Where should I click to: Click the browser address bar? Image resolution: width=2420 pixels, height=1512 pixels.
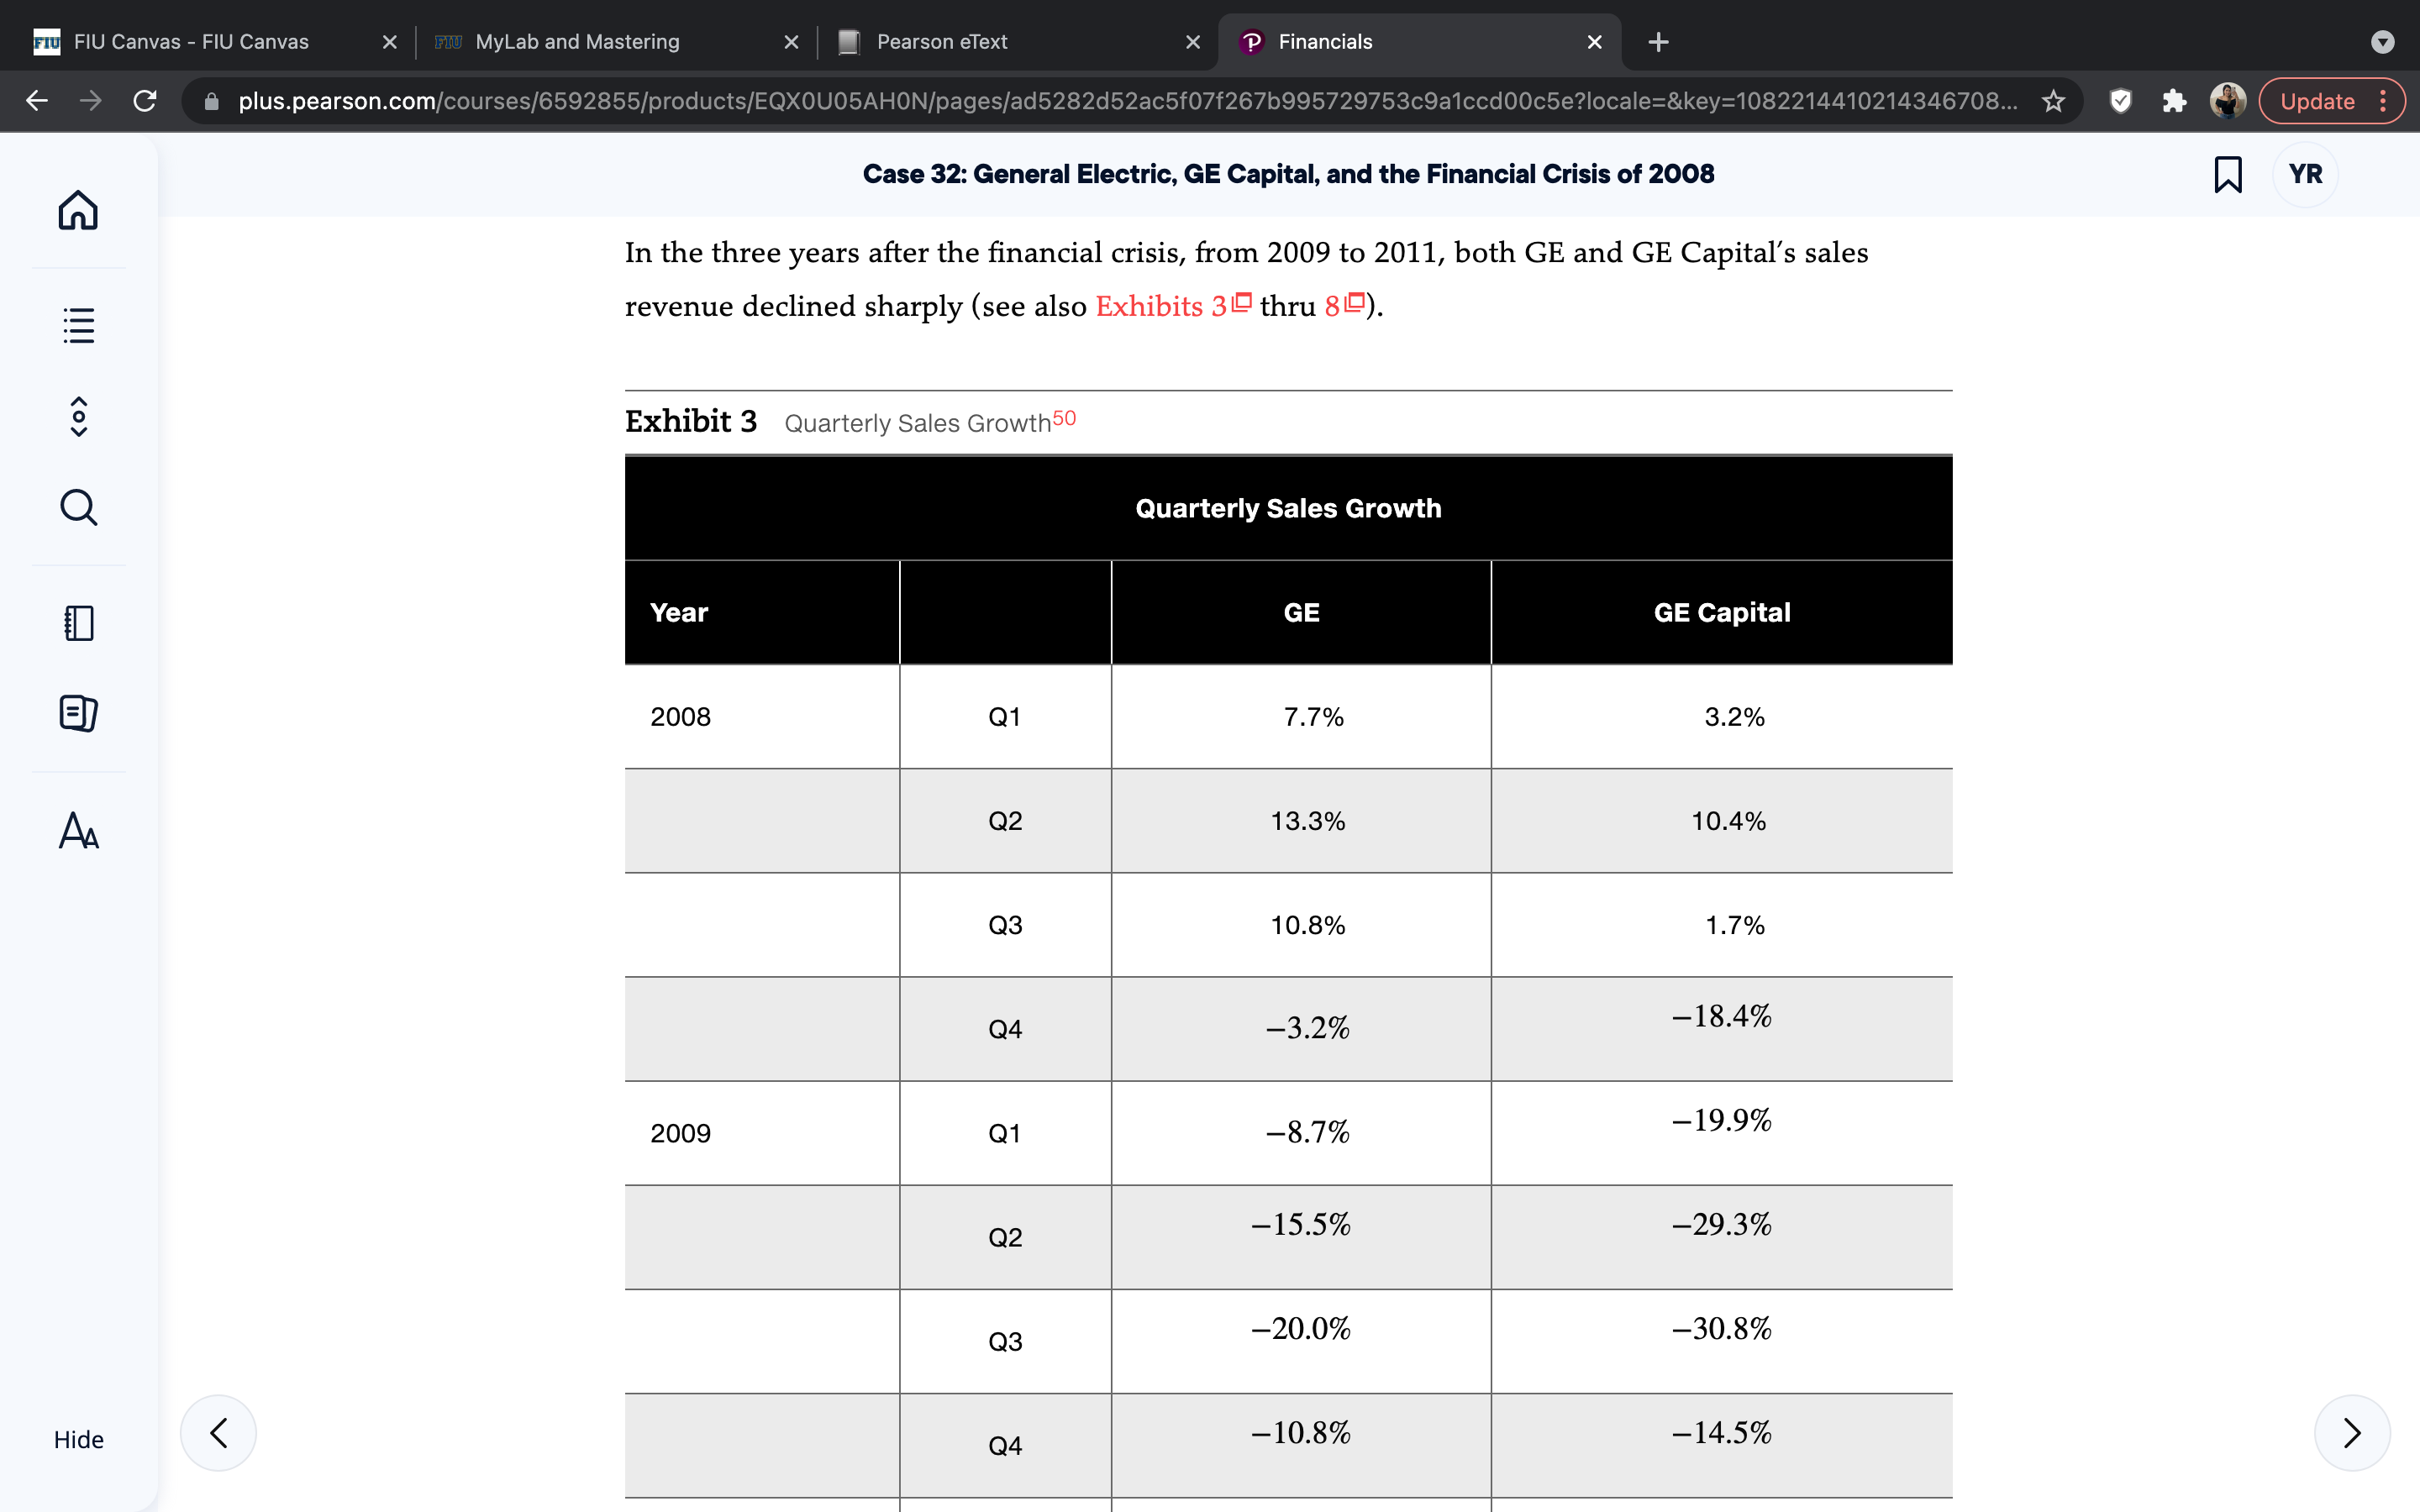(1127, 101)
